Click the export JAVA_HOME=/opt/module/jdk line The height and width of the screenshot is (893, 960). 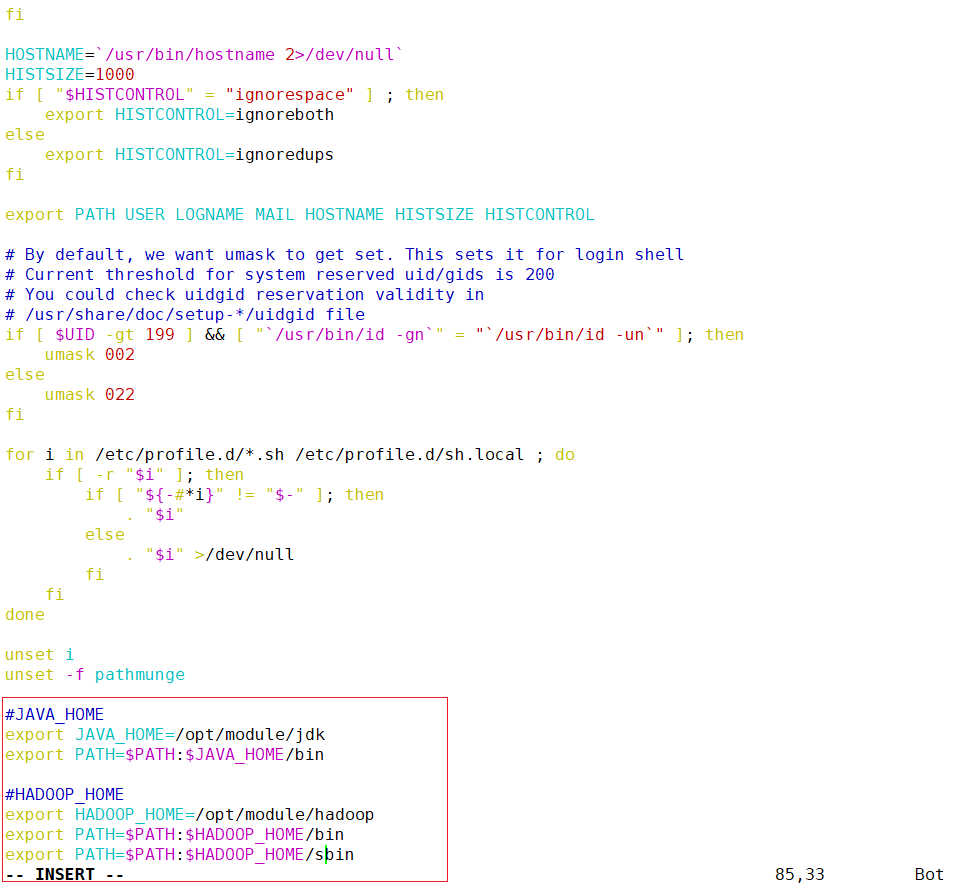click(x=165, y=734)
